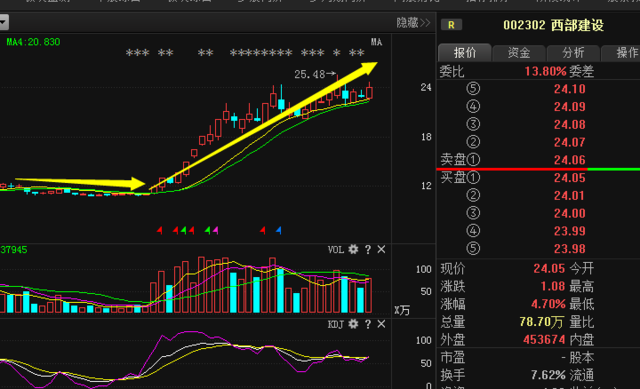Click stock title 002302 西部建设
640x389 pixels.
click(553, 25)
